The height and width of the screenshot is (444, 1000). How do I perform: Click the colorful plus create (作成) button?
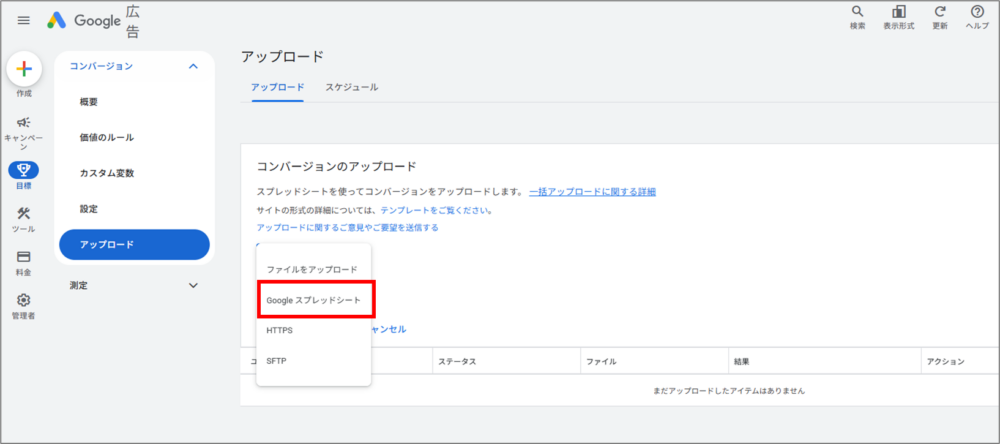24,69
